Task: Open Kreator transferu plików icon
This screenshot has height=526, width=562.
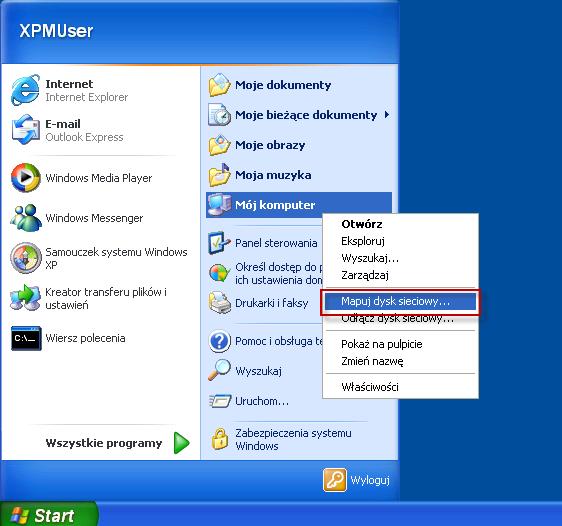Action: [x=25, y=297]
